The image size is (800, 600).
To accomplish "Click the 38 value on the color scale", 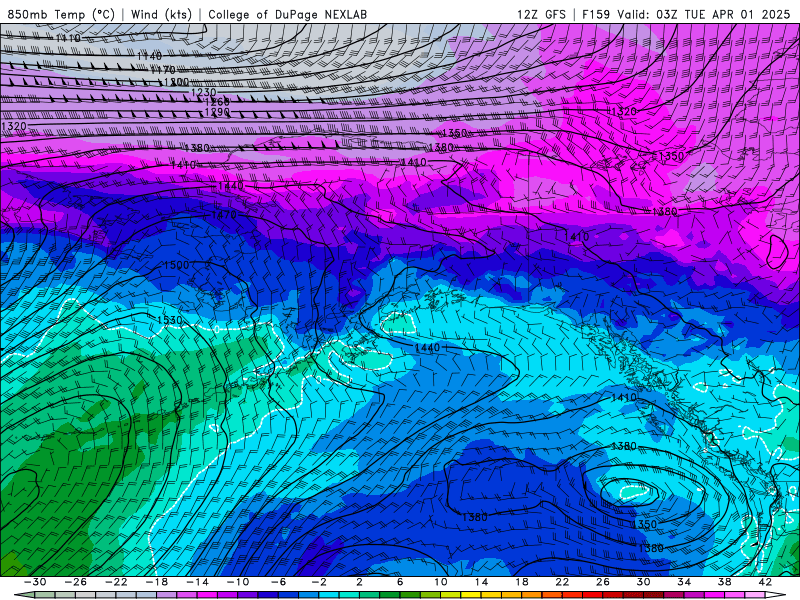I will click(724, 582).
